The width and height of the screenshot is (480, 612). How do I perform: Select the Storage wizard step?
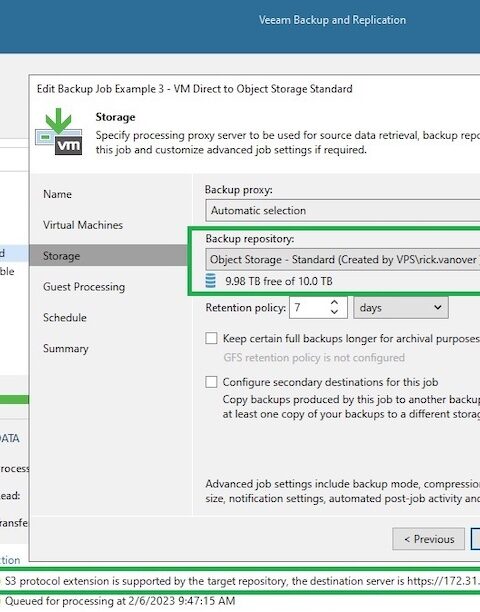pyautogui.click(x=109, y=256)
